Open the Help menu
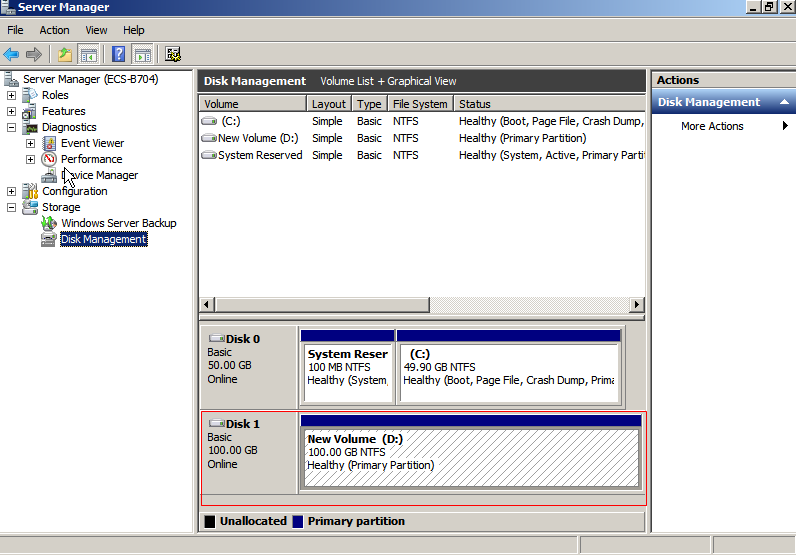This screenshot has height=556, width=796. pyautogui.click(x=134, y=30)
